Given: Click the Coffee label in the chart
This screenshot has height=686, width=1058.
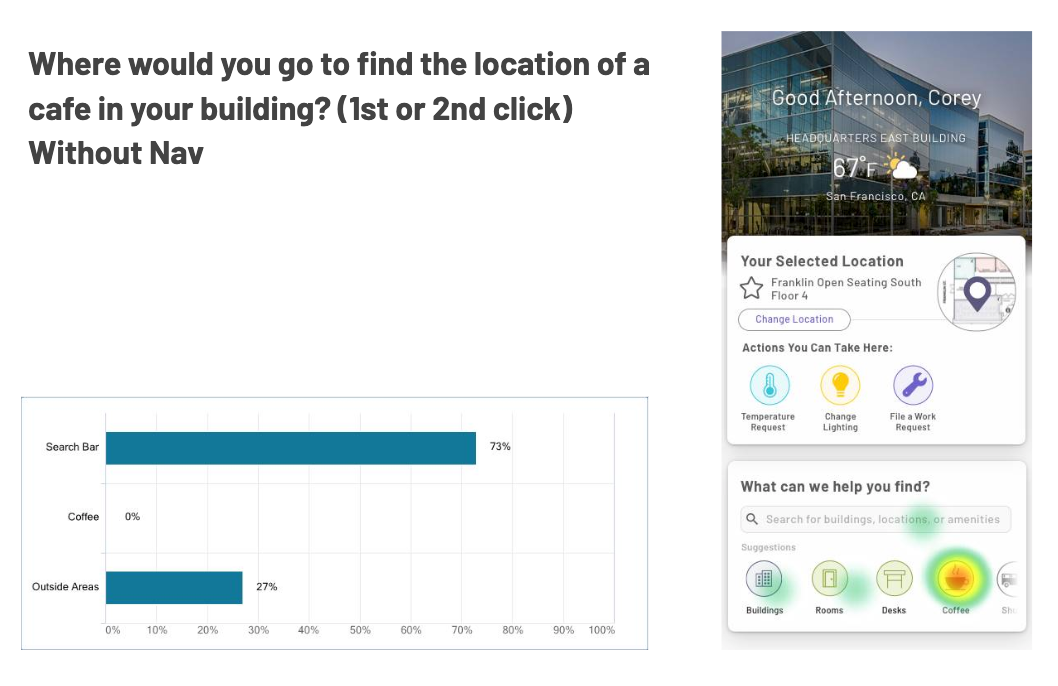Looking at the screenshot, I should (x=83, y=517).
